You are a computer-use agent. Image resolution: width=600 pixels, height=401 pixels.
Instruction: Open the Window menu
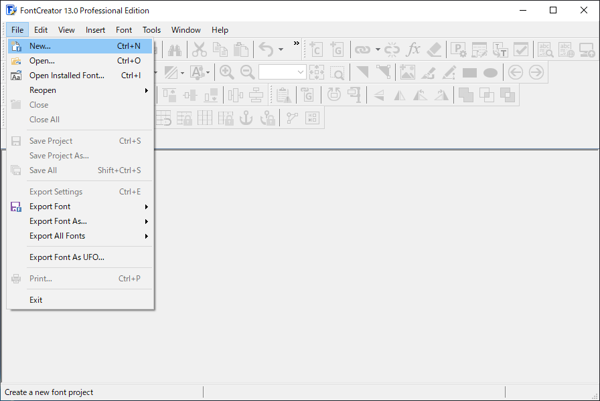click(x=186, y=30)
